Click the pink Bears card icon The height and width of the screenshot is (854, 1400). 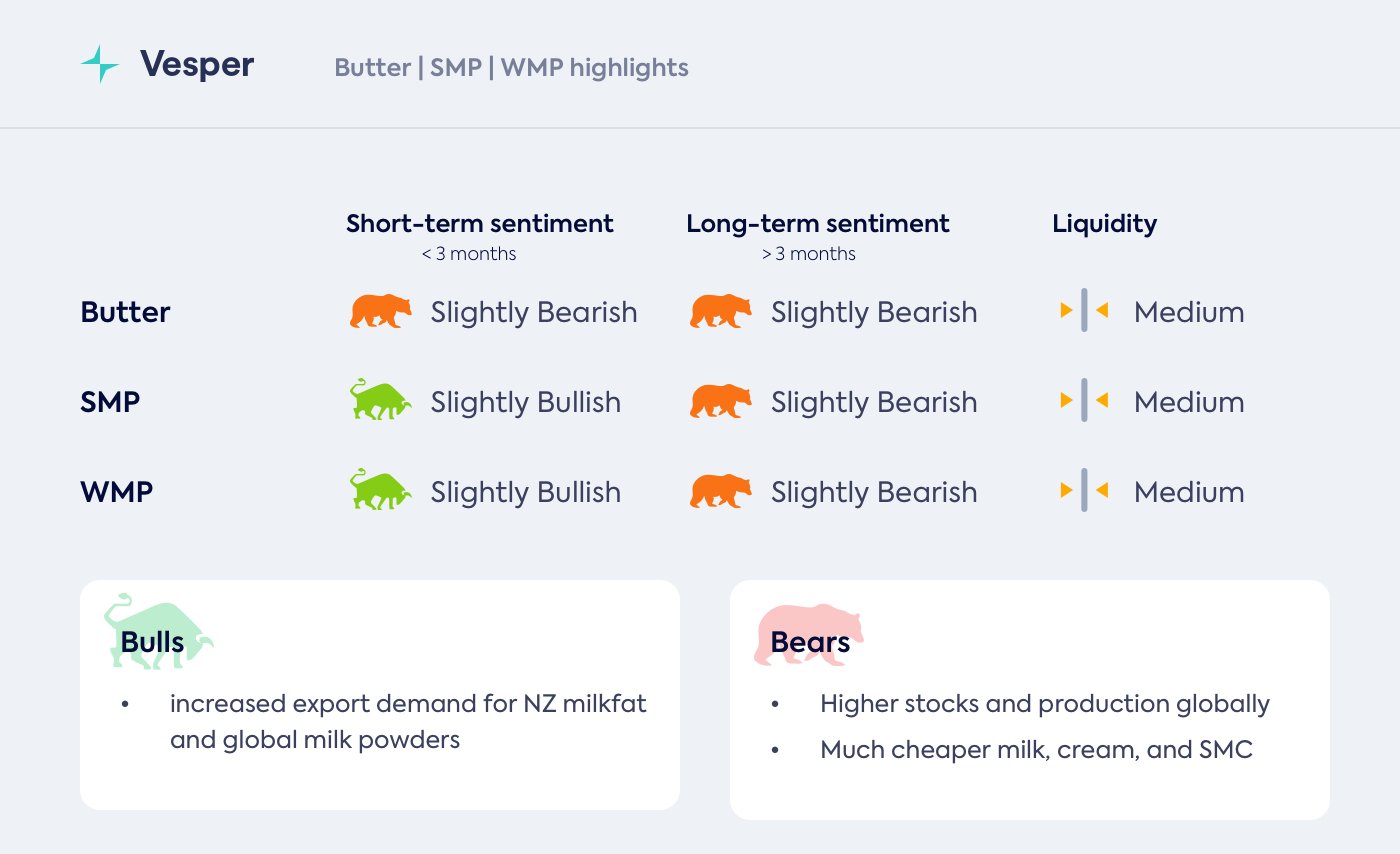808,634
